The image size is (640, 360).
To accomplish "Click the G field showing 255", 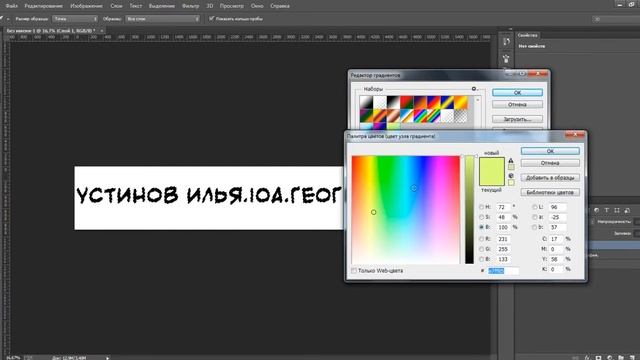I will [x=504, y=249].
